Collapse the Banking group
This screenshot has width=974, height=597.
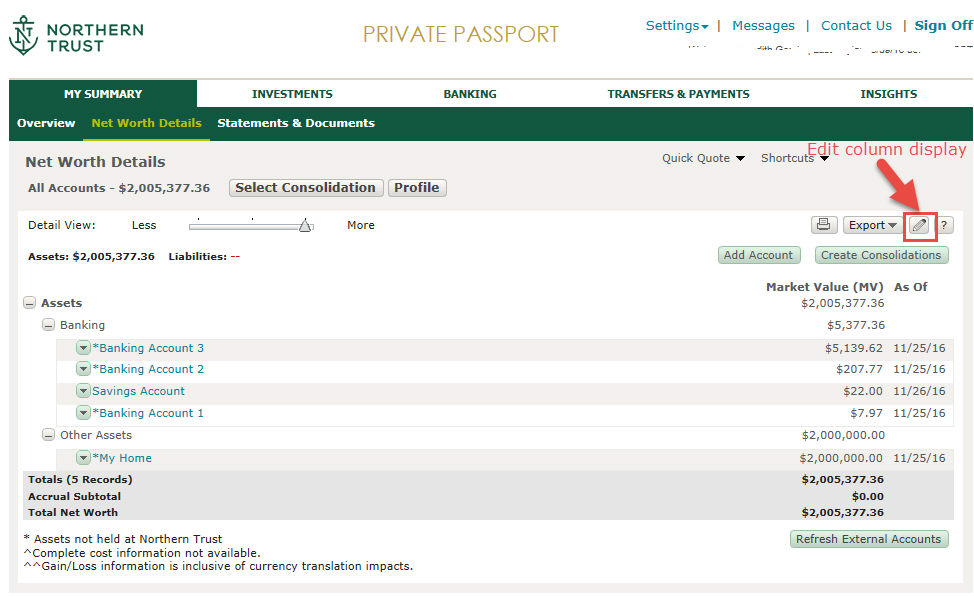(x=48, y=325)
